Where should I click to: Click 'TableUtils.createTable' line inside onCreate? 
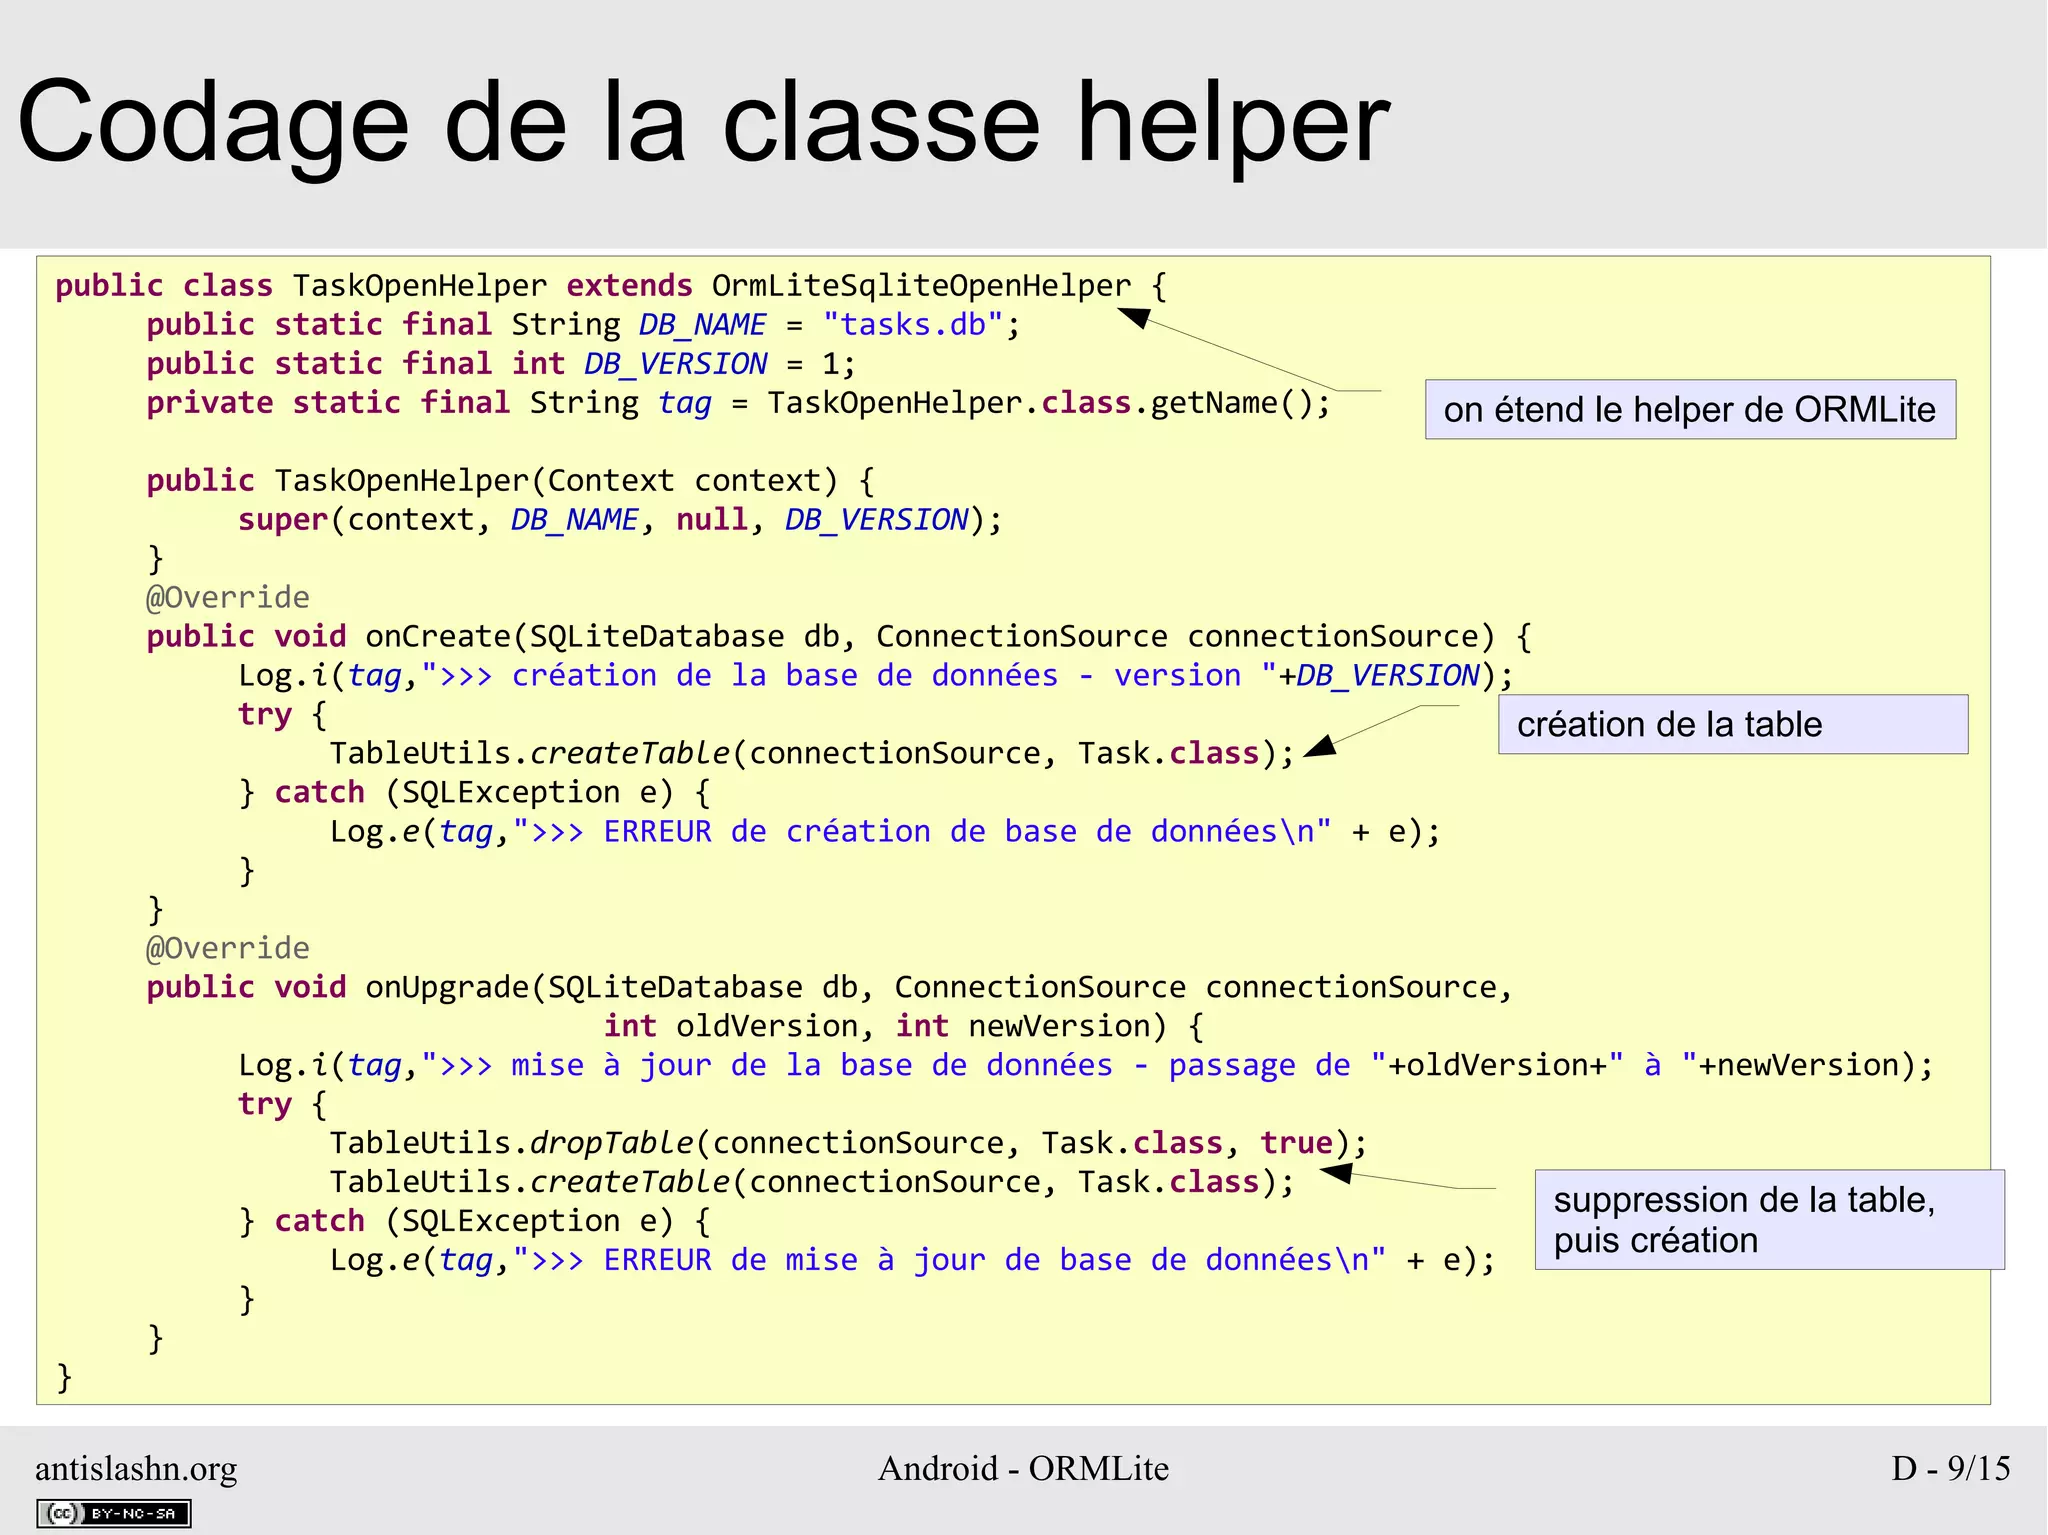point(812,754)
